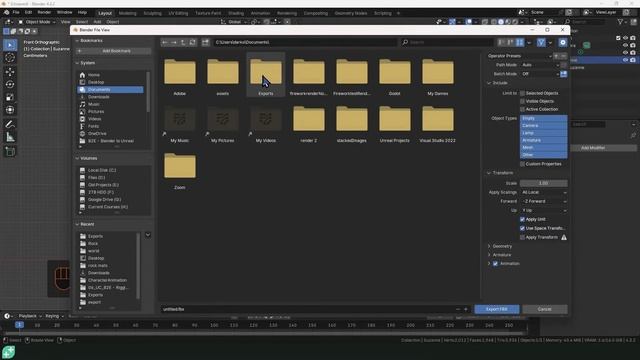640x360 pixels.
Task: Open Operator Presets dropdown
Action: point(520,56)
